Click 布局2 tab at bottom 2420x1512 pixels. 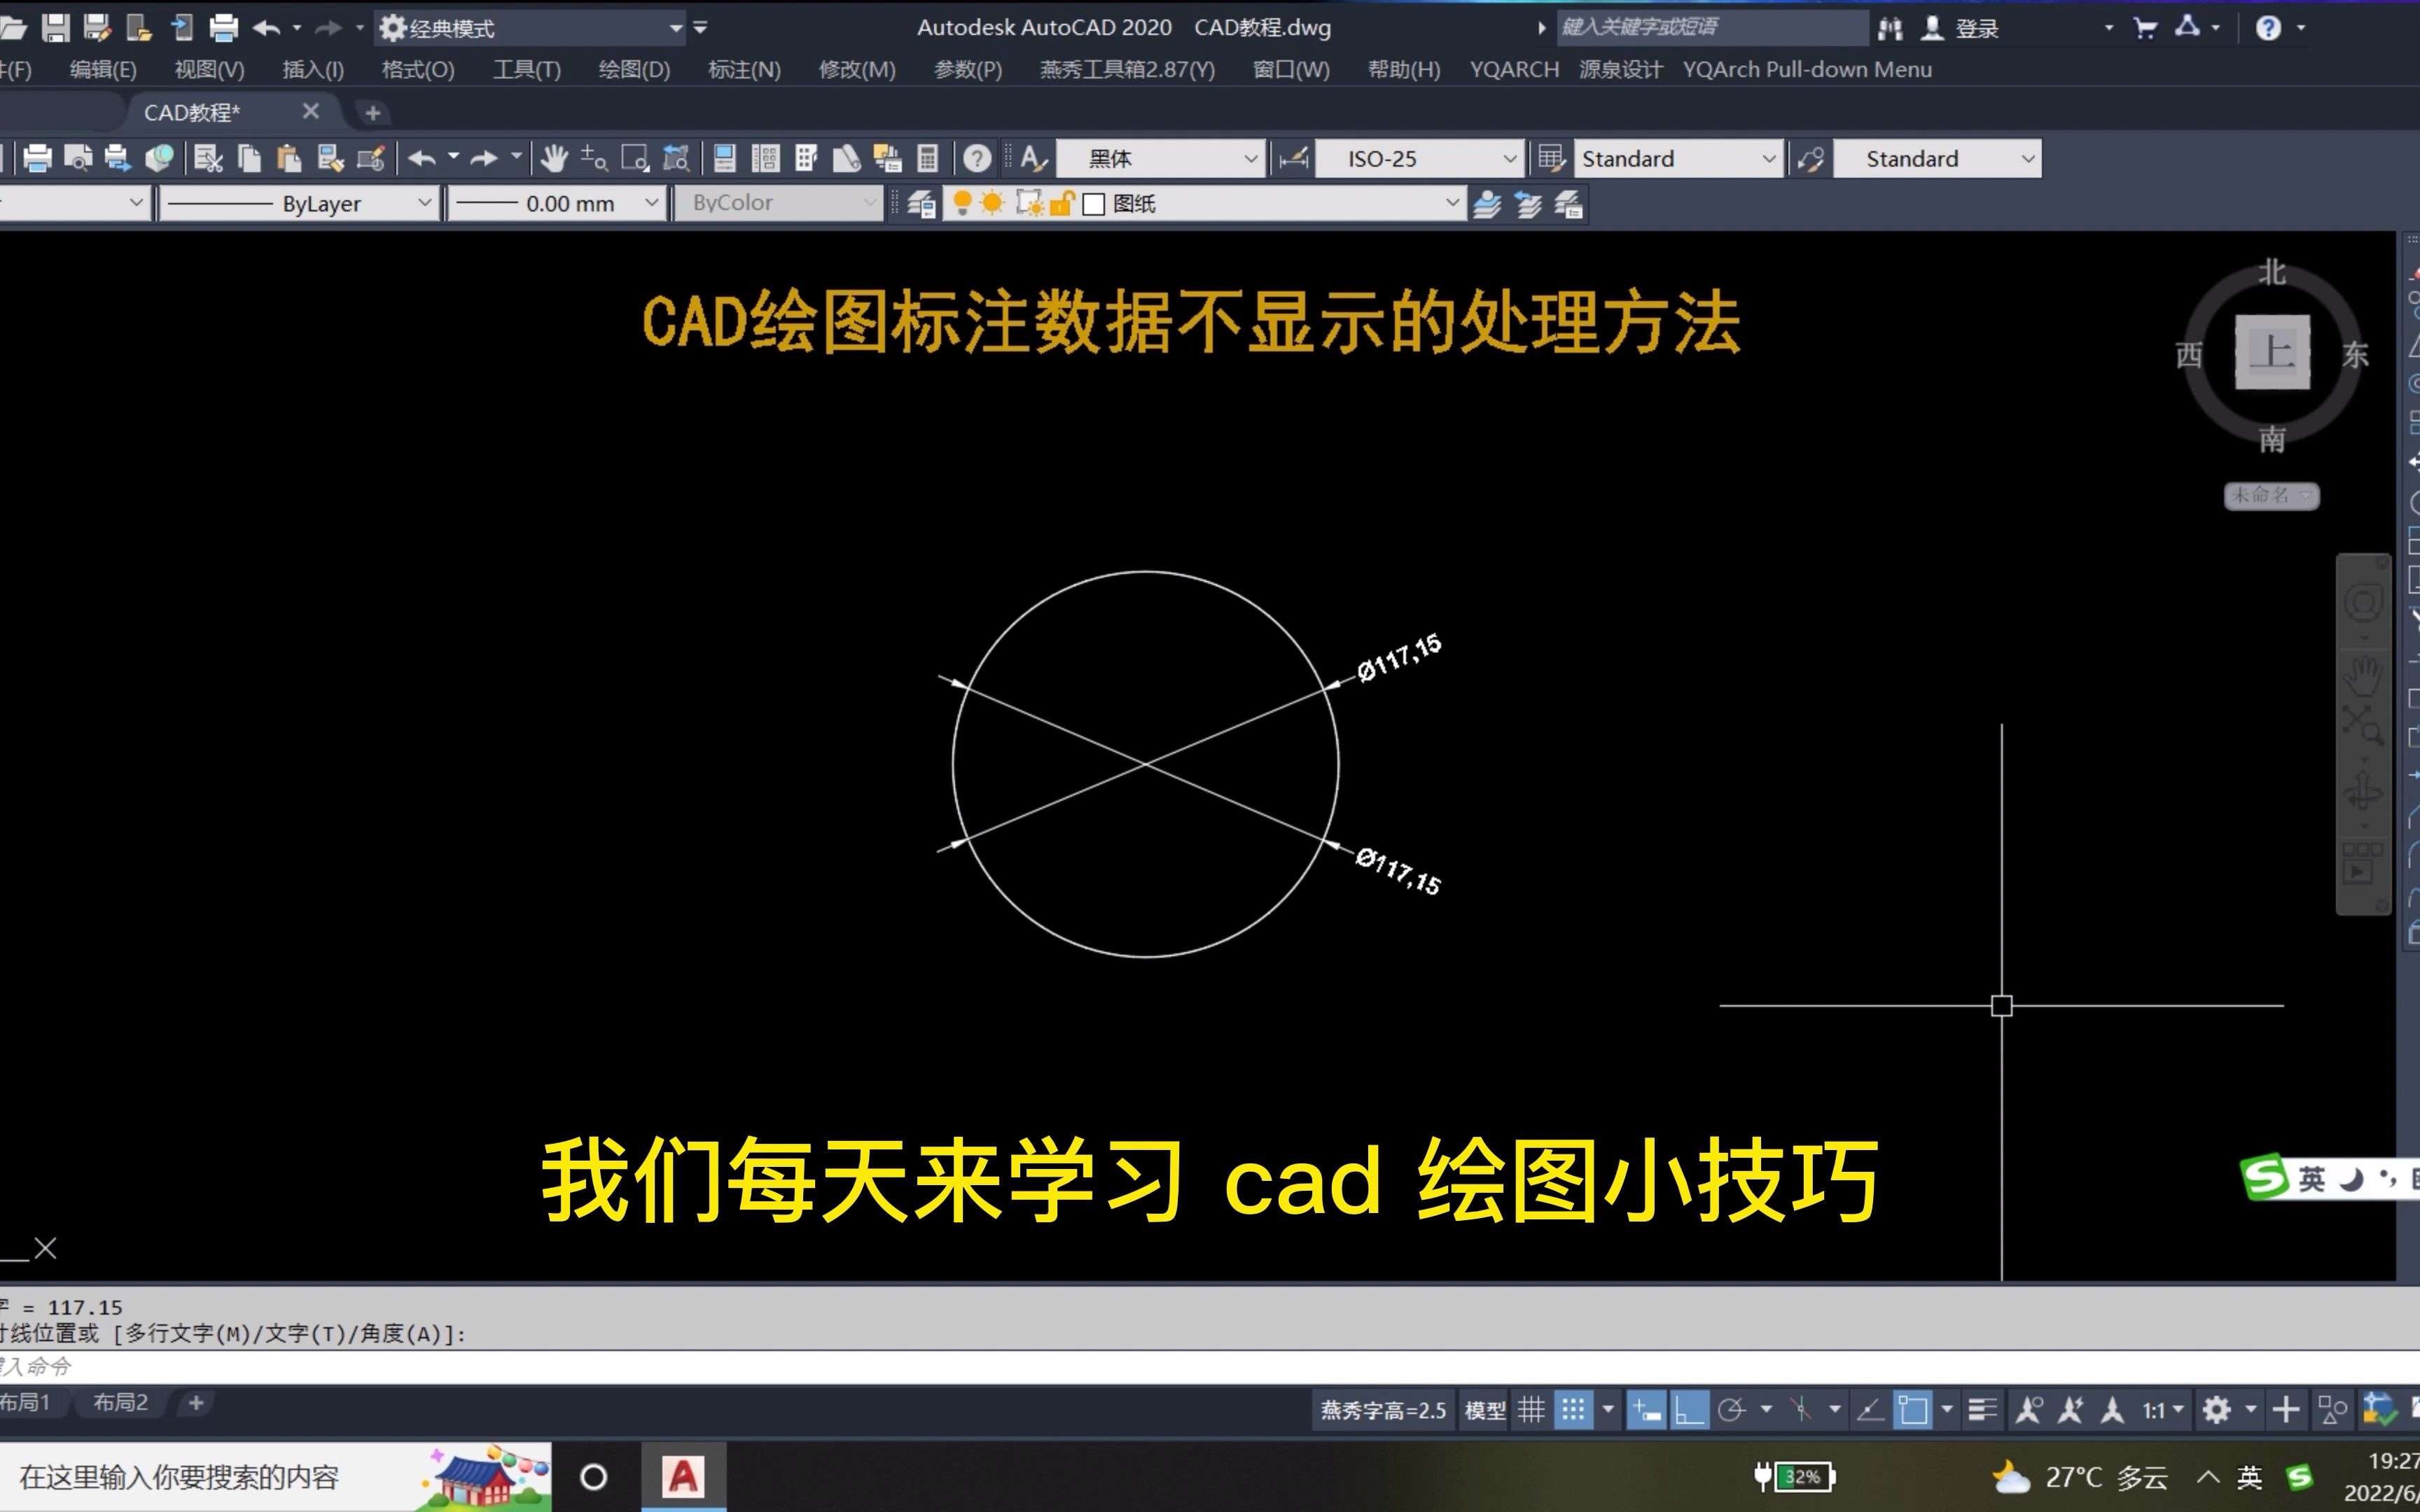[x=120, y=1402]
